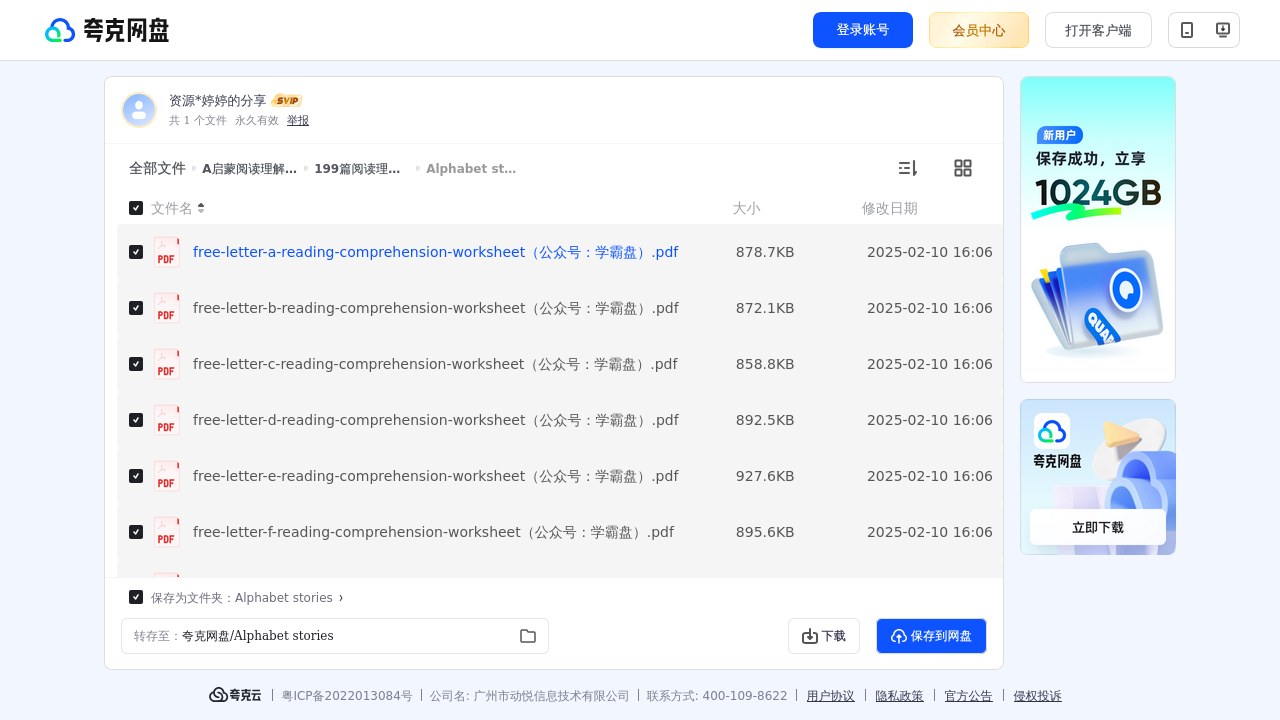Viewport: 1280px width, 720px height.
Task: Click the Quark cloud footer logo
Action: coord(235,695)
